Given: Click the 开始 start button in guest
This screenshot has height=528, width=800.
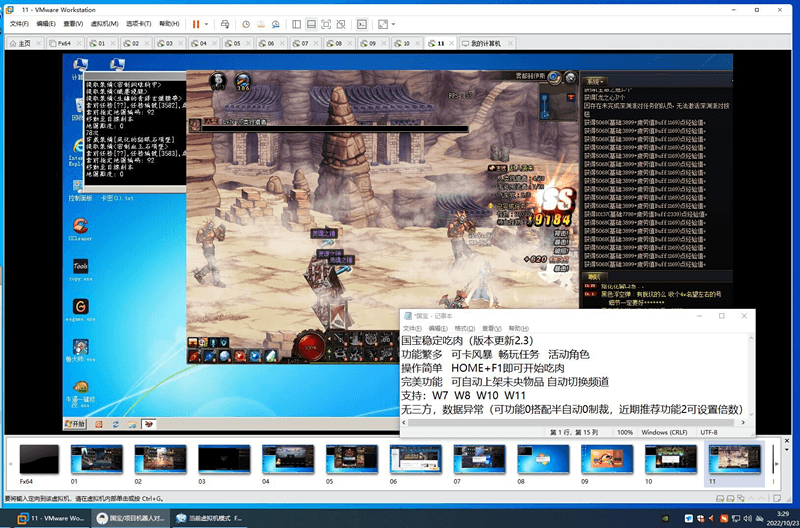Looking at the screenshot, I should (x=75, y=424).
